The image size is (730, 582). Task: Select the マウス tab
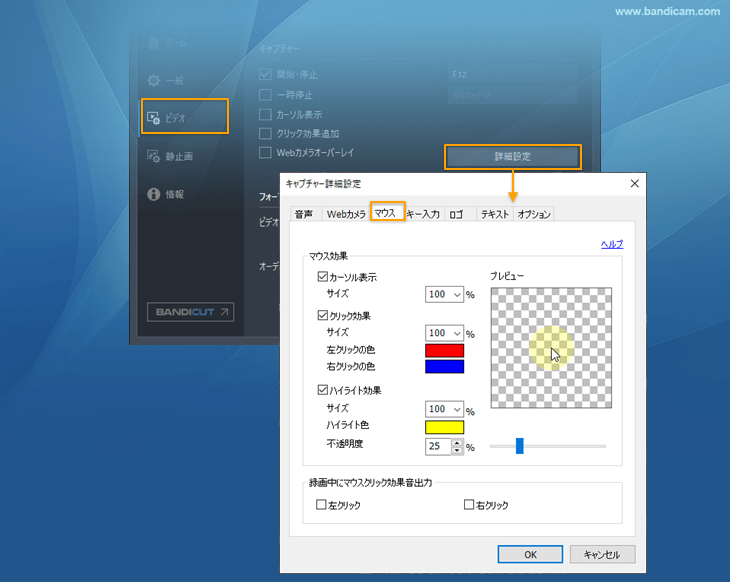pos(387,212)
